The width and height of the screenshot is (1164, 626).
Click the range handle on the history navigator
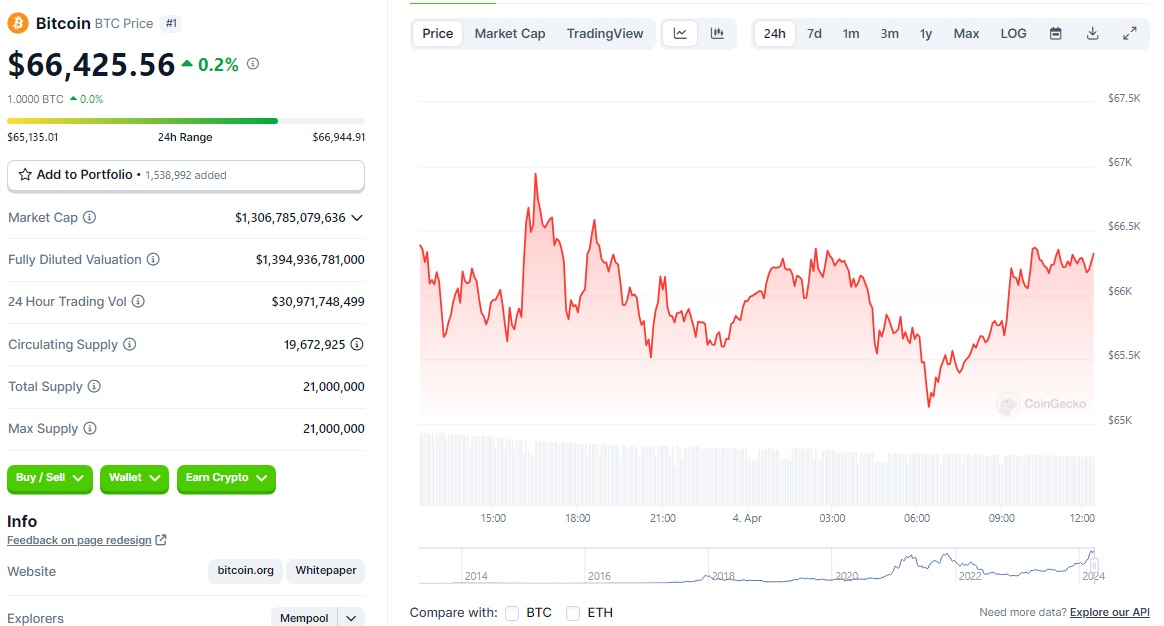[1093, 566]
